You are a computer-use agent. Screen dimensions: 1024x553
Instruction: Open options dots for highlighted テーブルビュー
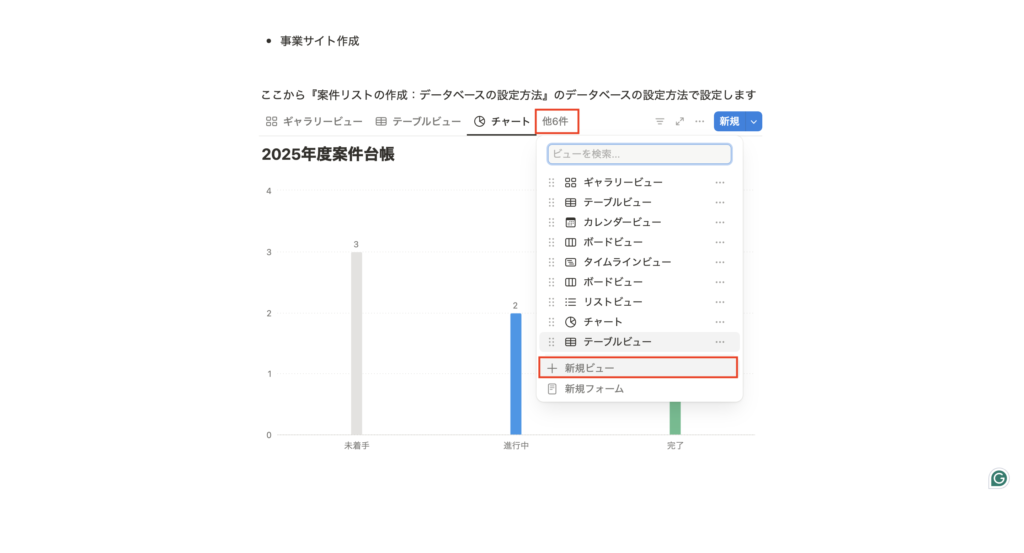click(720, 342)
